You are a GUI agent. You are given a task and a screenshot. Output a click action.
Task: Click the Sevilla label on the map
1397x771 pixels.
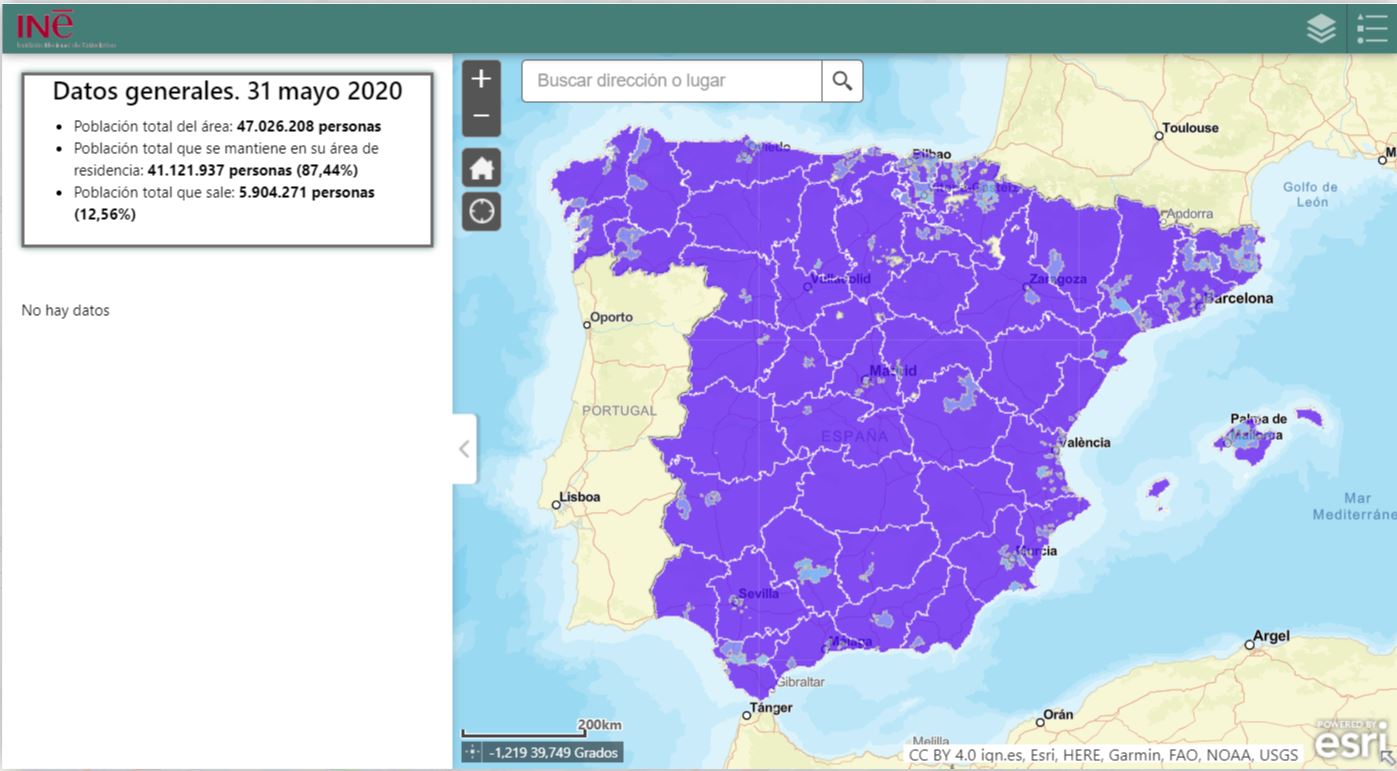point(758,594)
